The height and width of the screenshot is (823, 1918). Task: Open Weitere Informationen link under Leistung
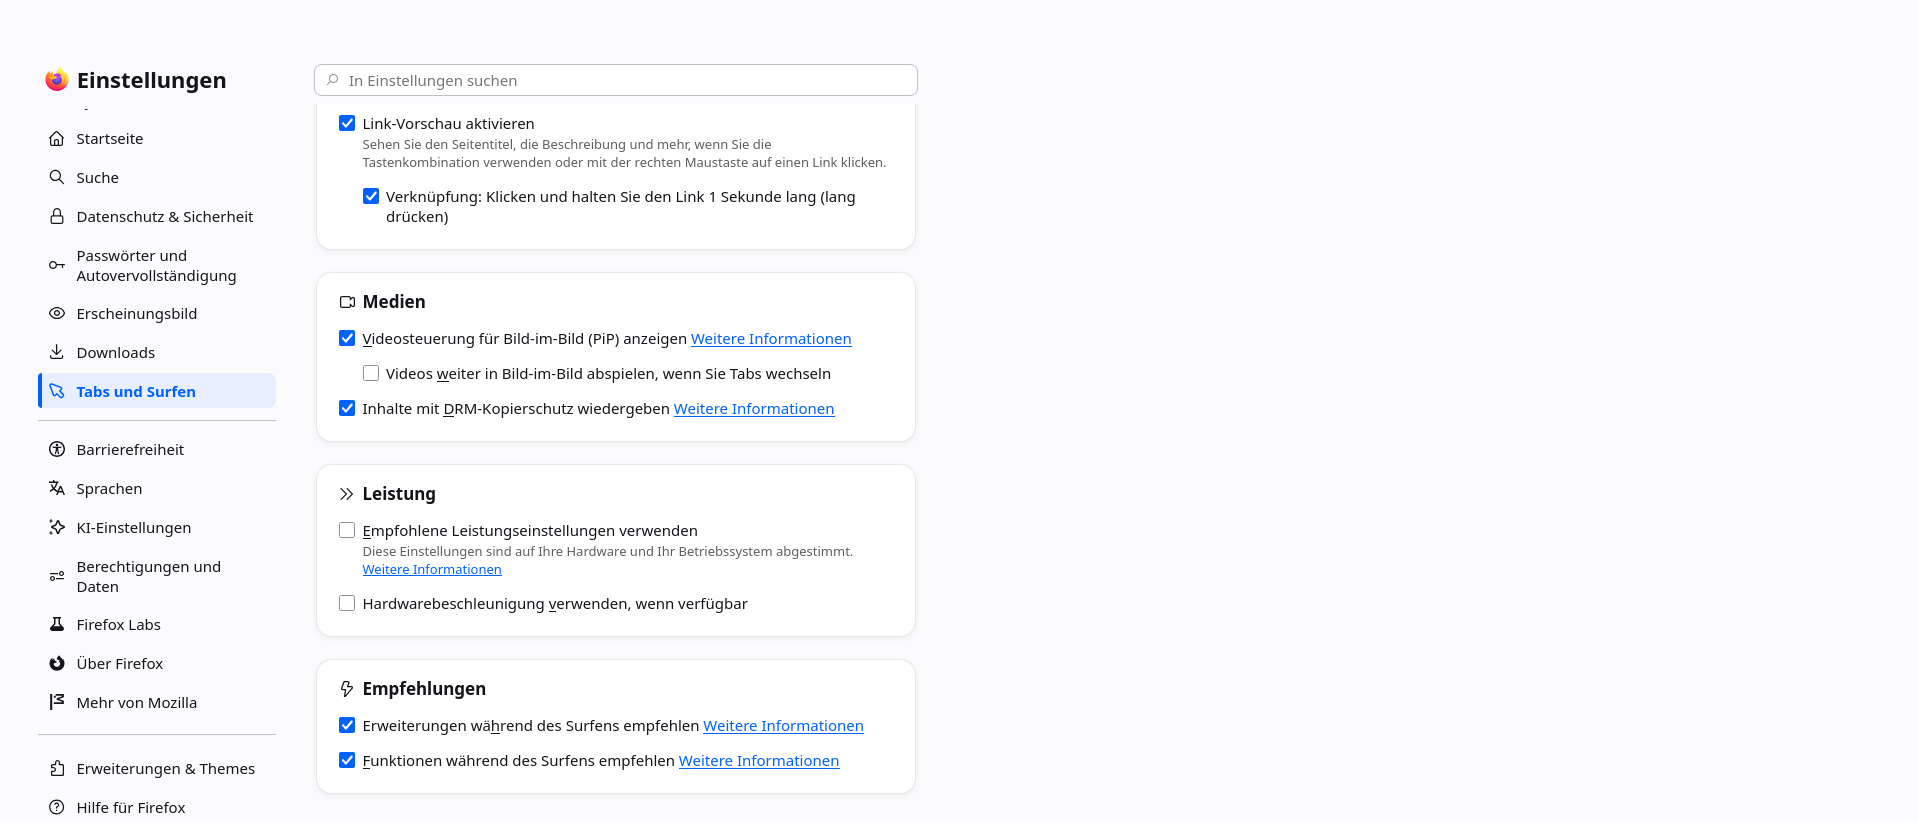[432, 570]
